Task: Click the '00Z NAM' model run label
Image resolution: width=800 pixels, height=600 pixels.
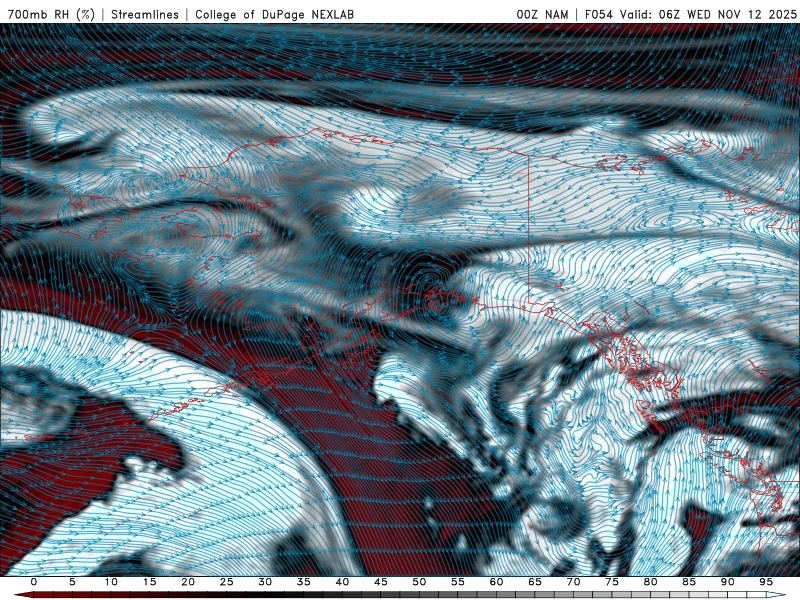Action: (542, 14)
